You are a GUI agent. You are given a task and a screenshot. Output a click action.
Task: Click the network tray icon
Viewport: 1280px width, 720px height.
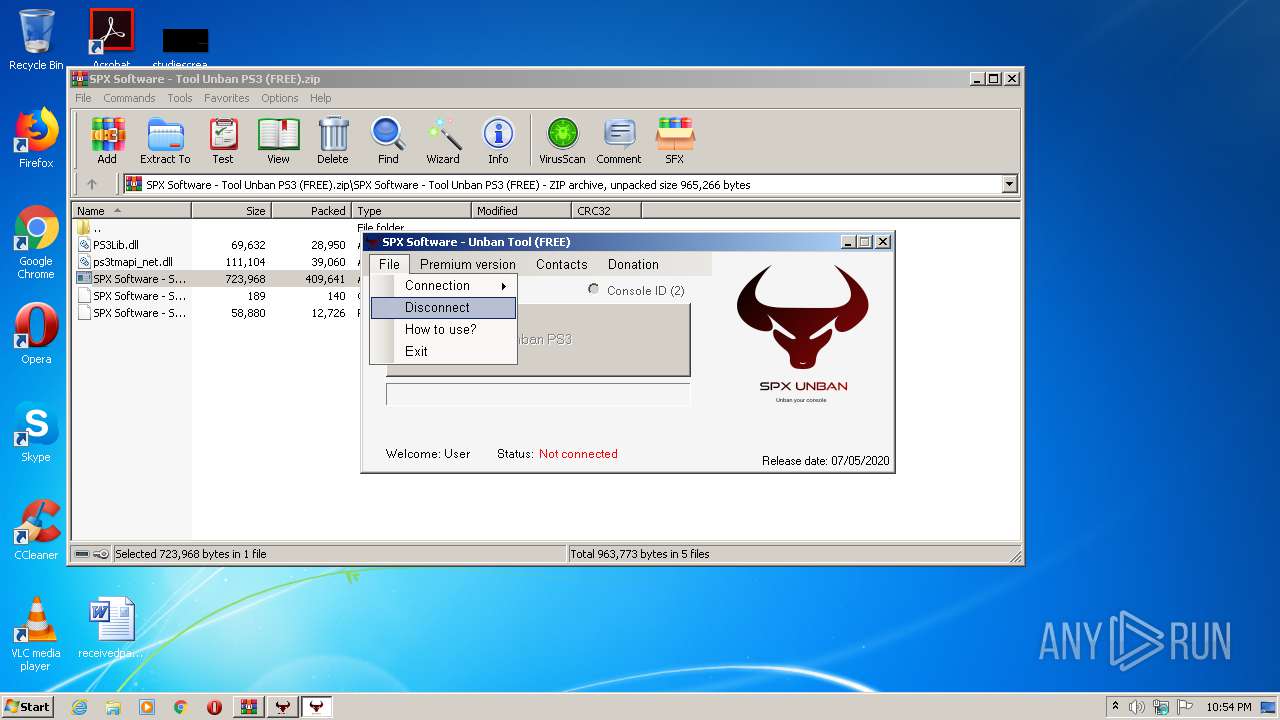click(x=1161, y=707)
